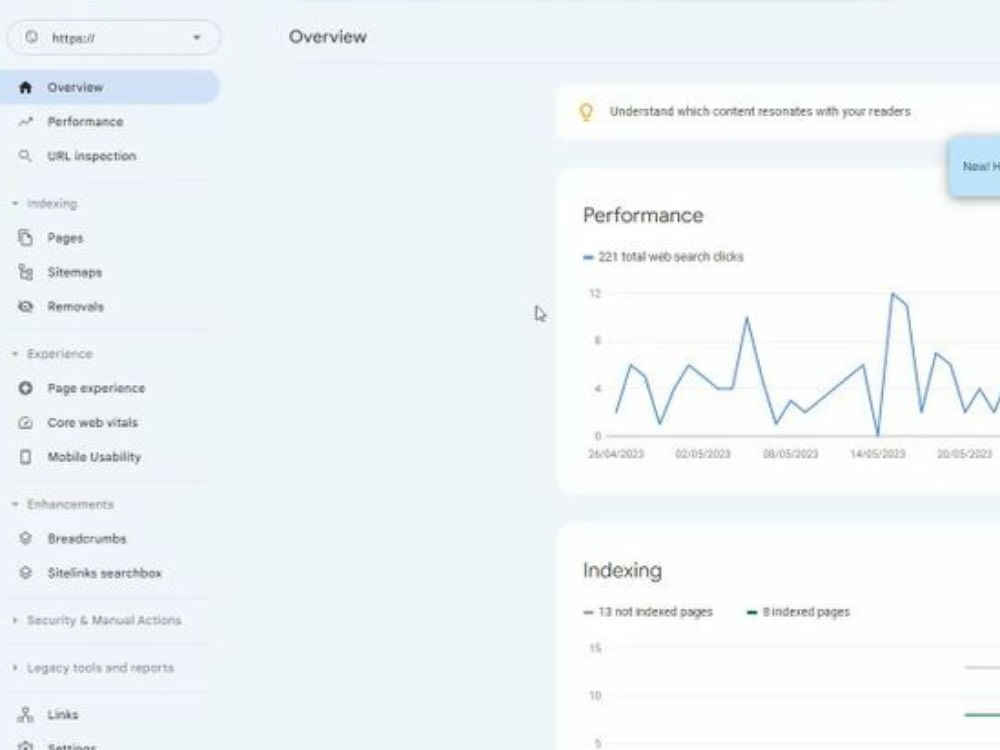Image resolution: width=1000 pixels, height=750 pixels.
Task: Select Sitemaps in the sidebar
Action: click(110, 272)
